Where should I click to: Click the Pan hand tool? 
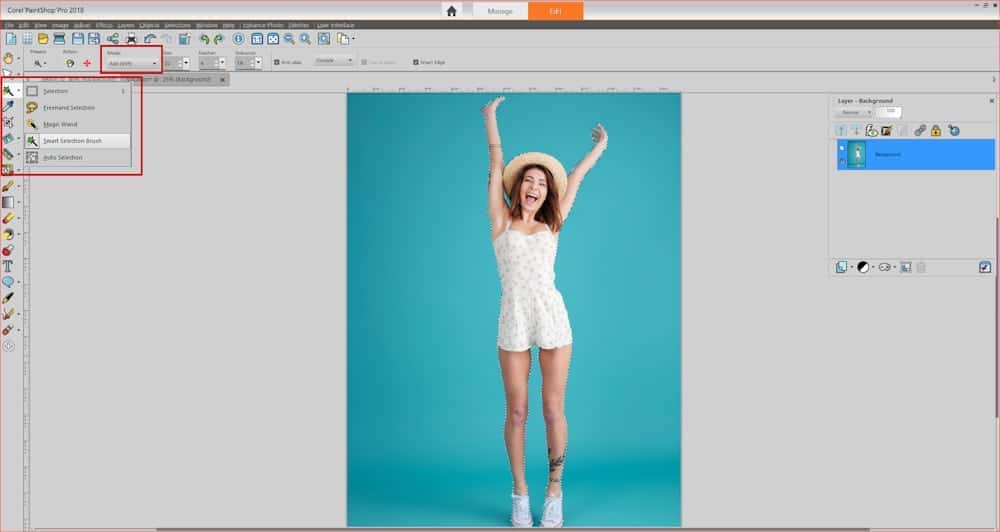8,57
